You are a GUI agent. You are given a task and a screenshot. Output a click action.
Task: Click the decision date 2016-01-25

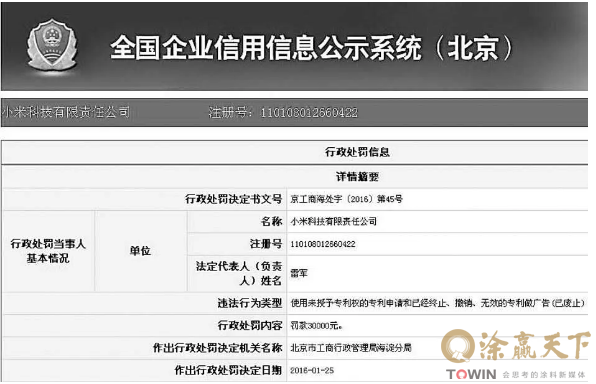[312, 370]
